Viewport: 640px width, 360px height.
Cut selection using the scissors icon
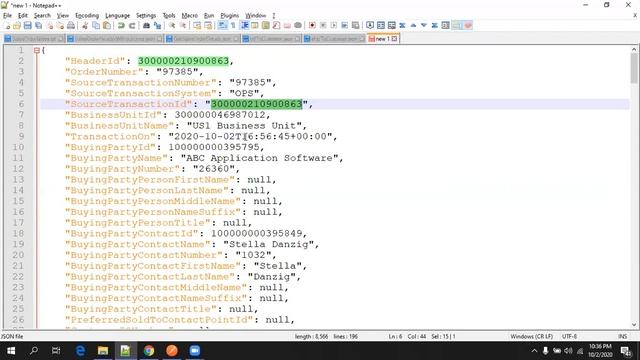point(85,25)
